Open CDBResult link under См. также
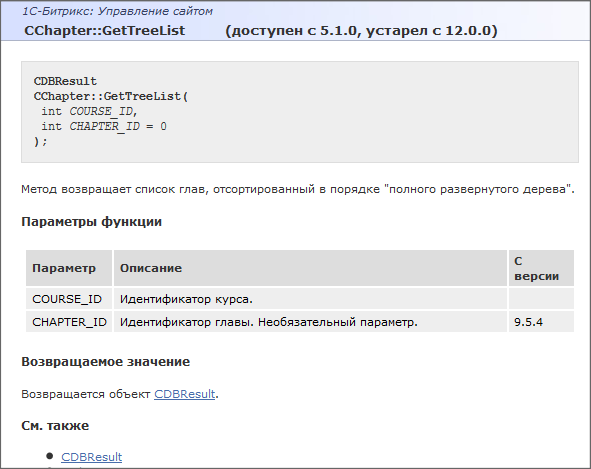Screen dimensions: 591x469 (x=92, y=457)
